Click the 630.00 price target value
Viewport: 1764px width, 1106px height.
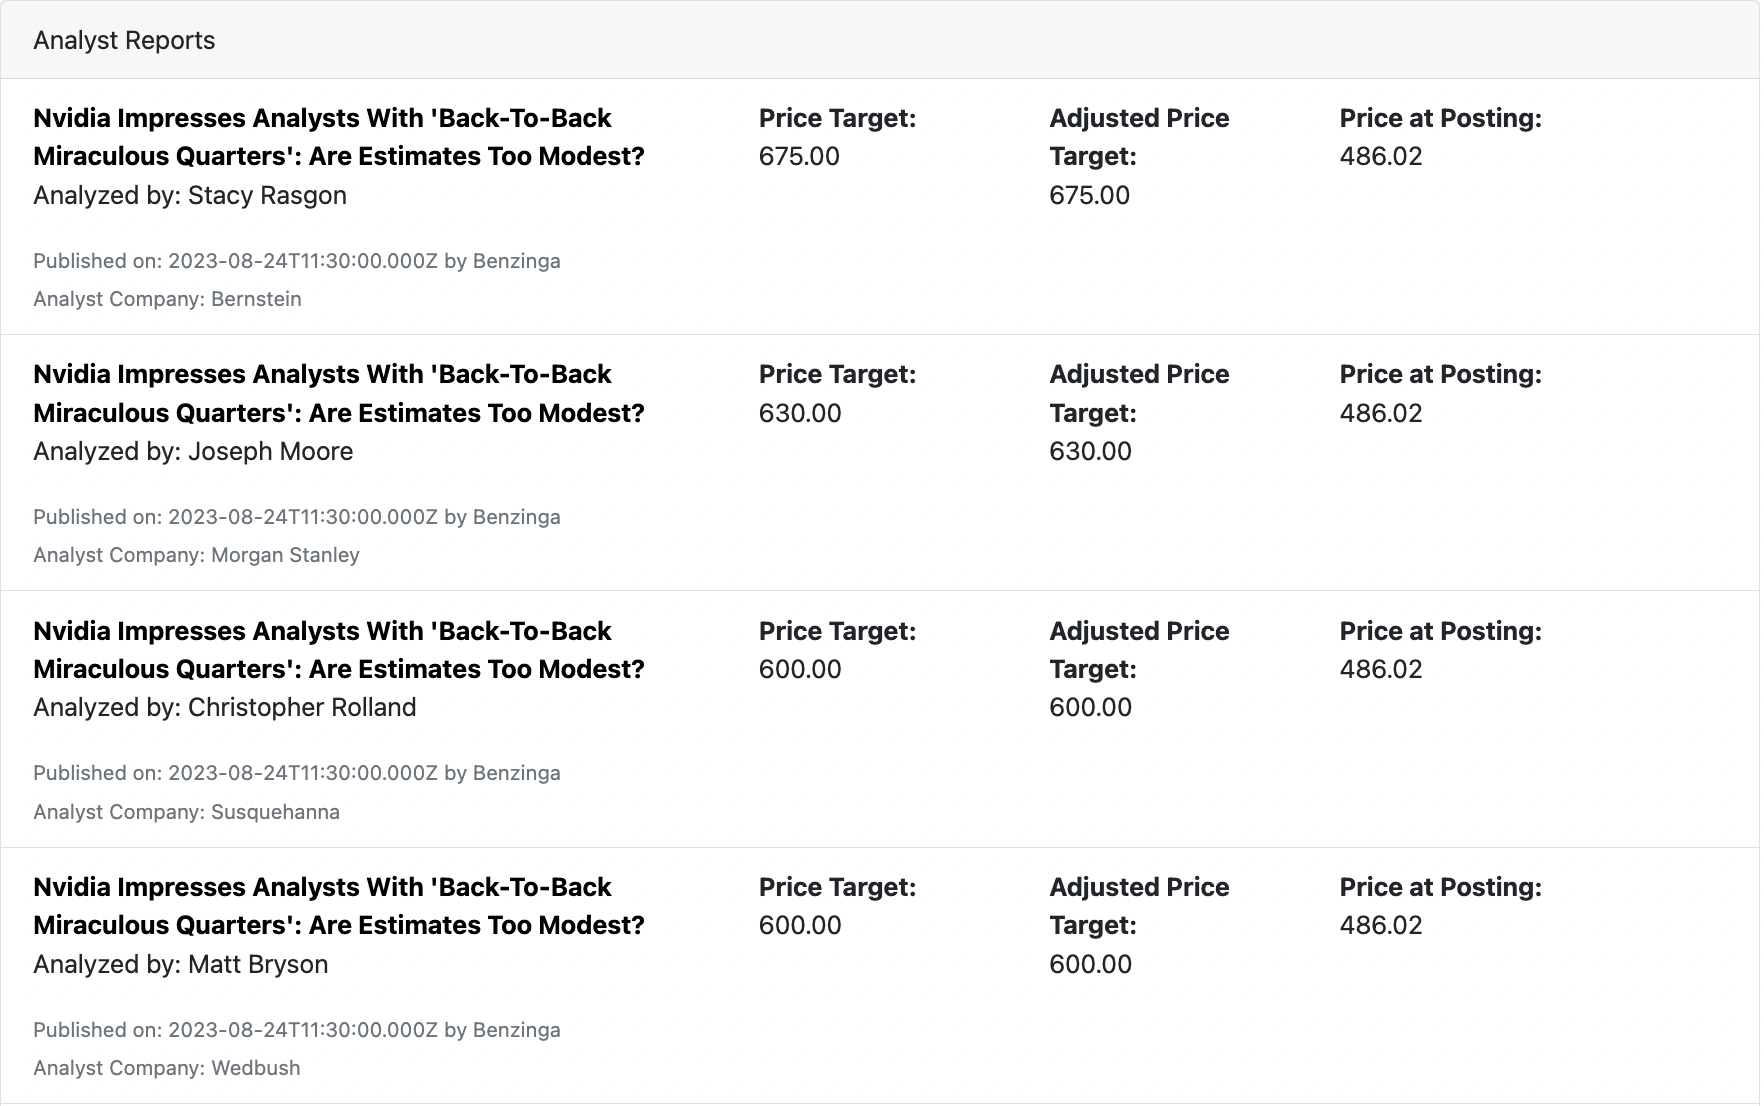800,413
